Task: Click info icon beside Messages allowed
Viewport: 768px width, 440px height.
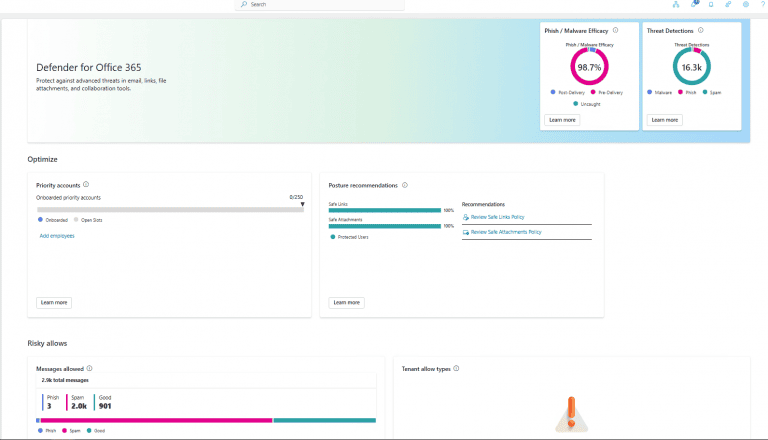Action: (90, 368)
